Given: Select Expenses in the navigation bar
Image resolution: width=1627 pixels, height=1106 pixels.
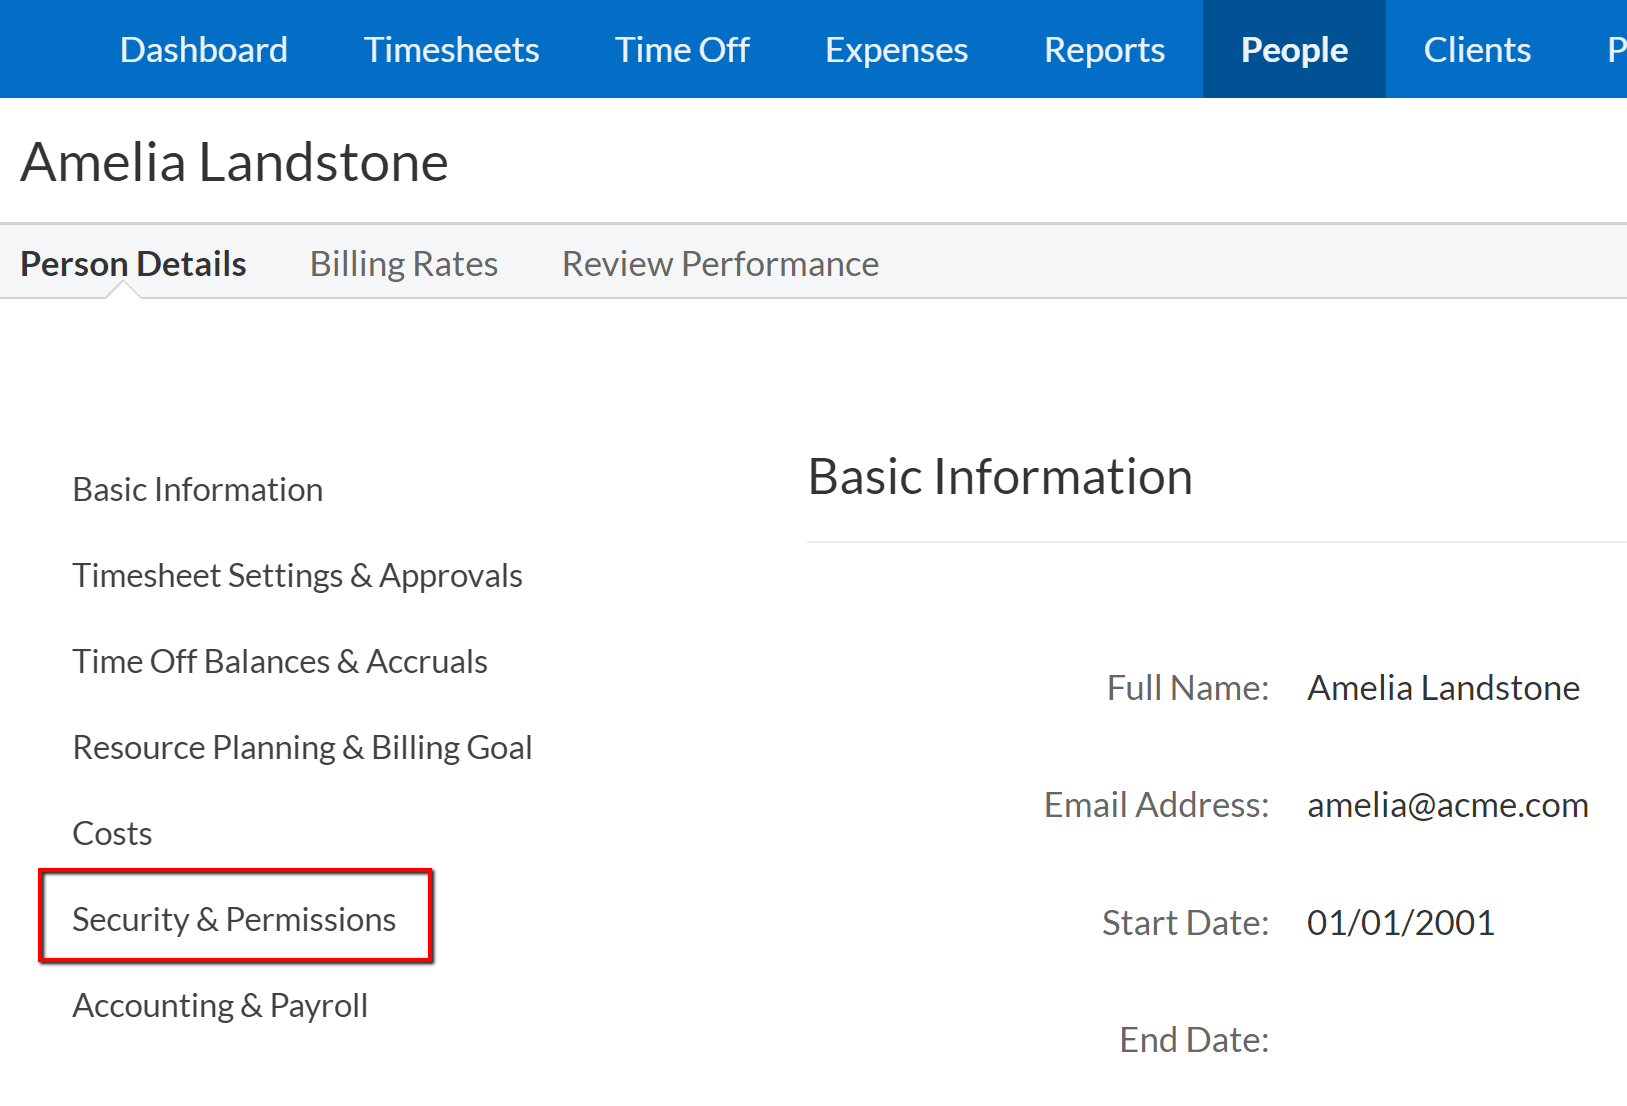Looking at the screenshot, I should [x=896, y=50].
